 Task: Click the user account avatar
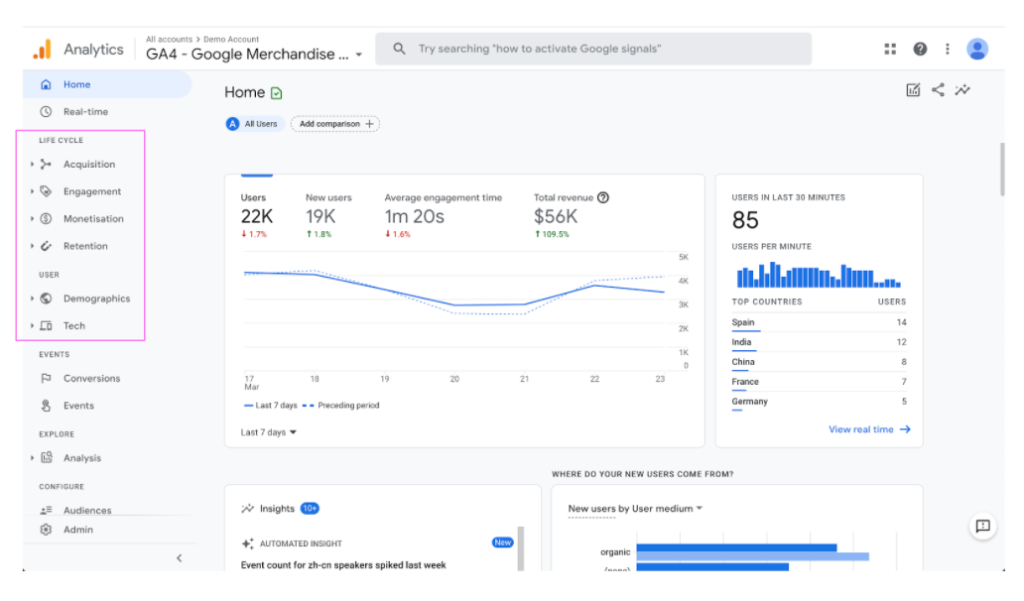click(977, 49)
